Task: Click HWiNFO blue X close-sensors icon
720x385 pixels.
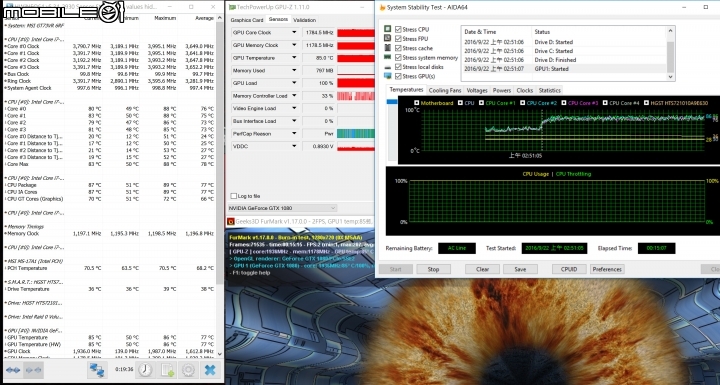Action: pyautogui.click(x=210, y=370)
